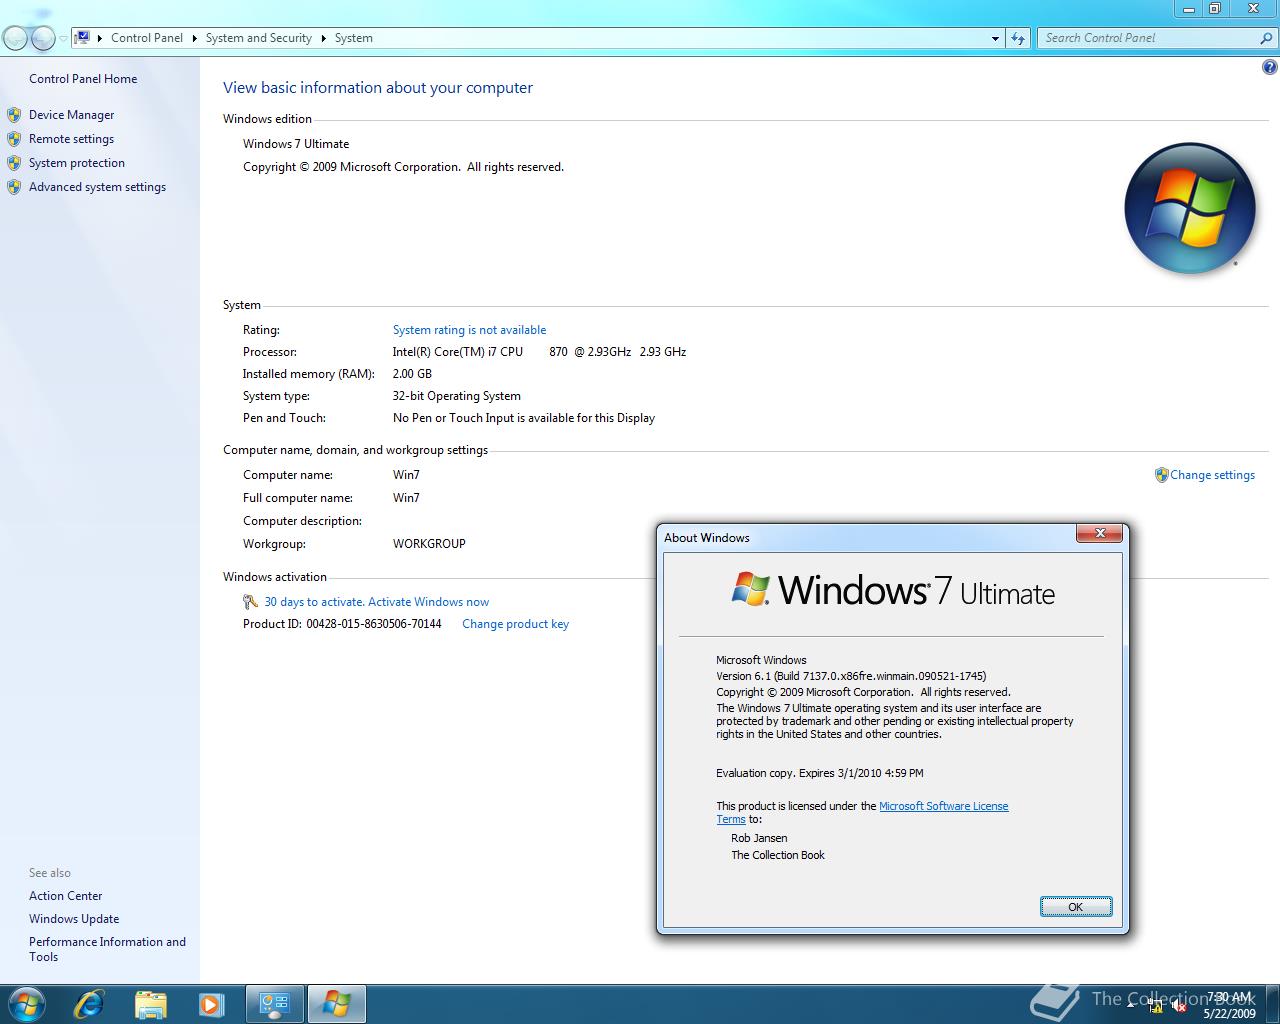Open Action Center link

(65, 896)
